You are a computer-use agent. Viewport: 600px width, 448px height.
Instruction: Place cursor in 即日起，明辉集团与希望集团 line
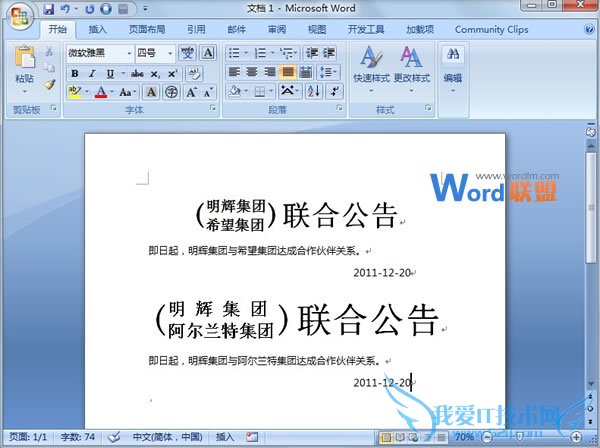point(254,251)
